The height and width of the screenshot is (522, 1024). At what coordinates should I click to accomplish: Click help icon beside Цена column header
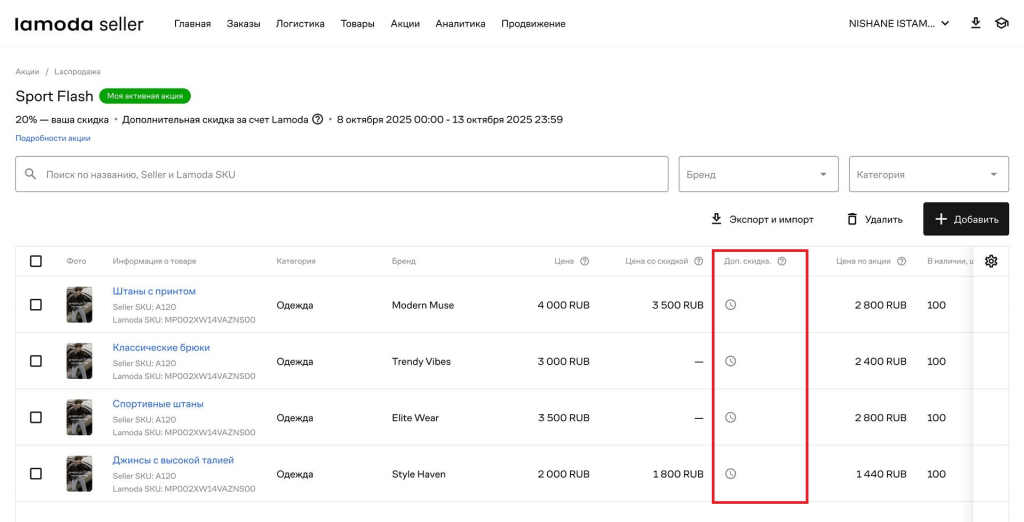tap(584, 262)
